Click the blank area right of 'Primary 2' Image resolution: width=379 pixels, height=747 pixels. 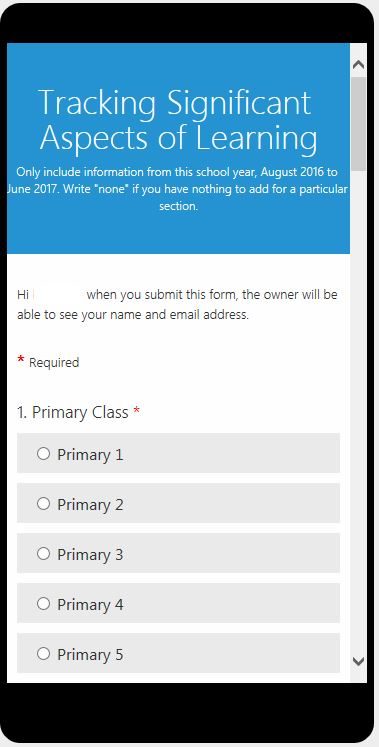click(x=231, y=503)
